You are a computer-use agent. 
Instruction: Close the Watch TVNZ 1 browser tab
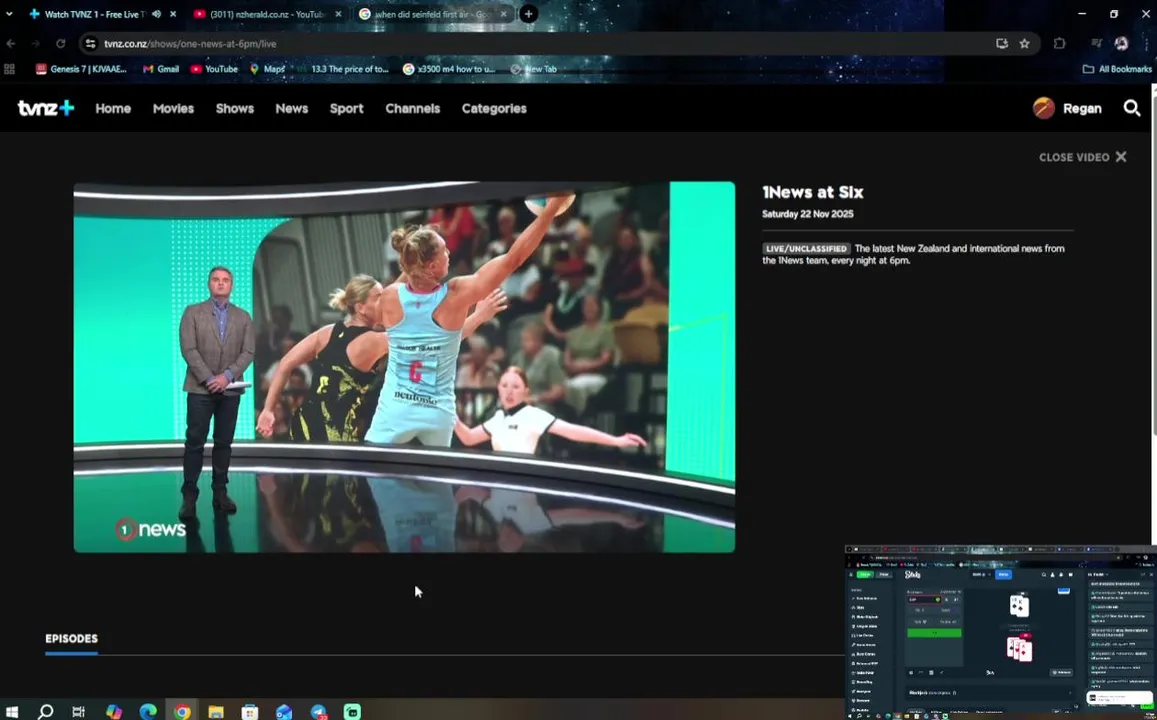[173, 14]
